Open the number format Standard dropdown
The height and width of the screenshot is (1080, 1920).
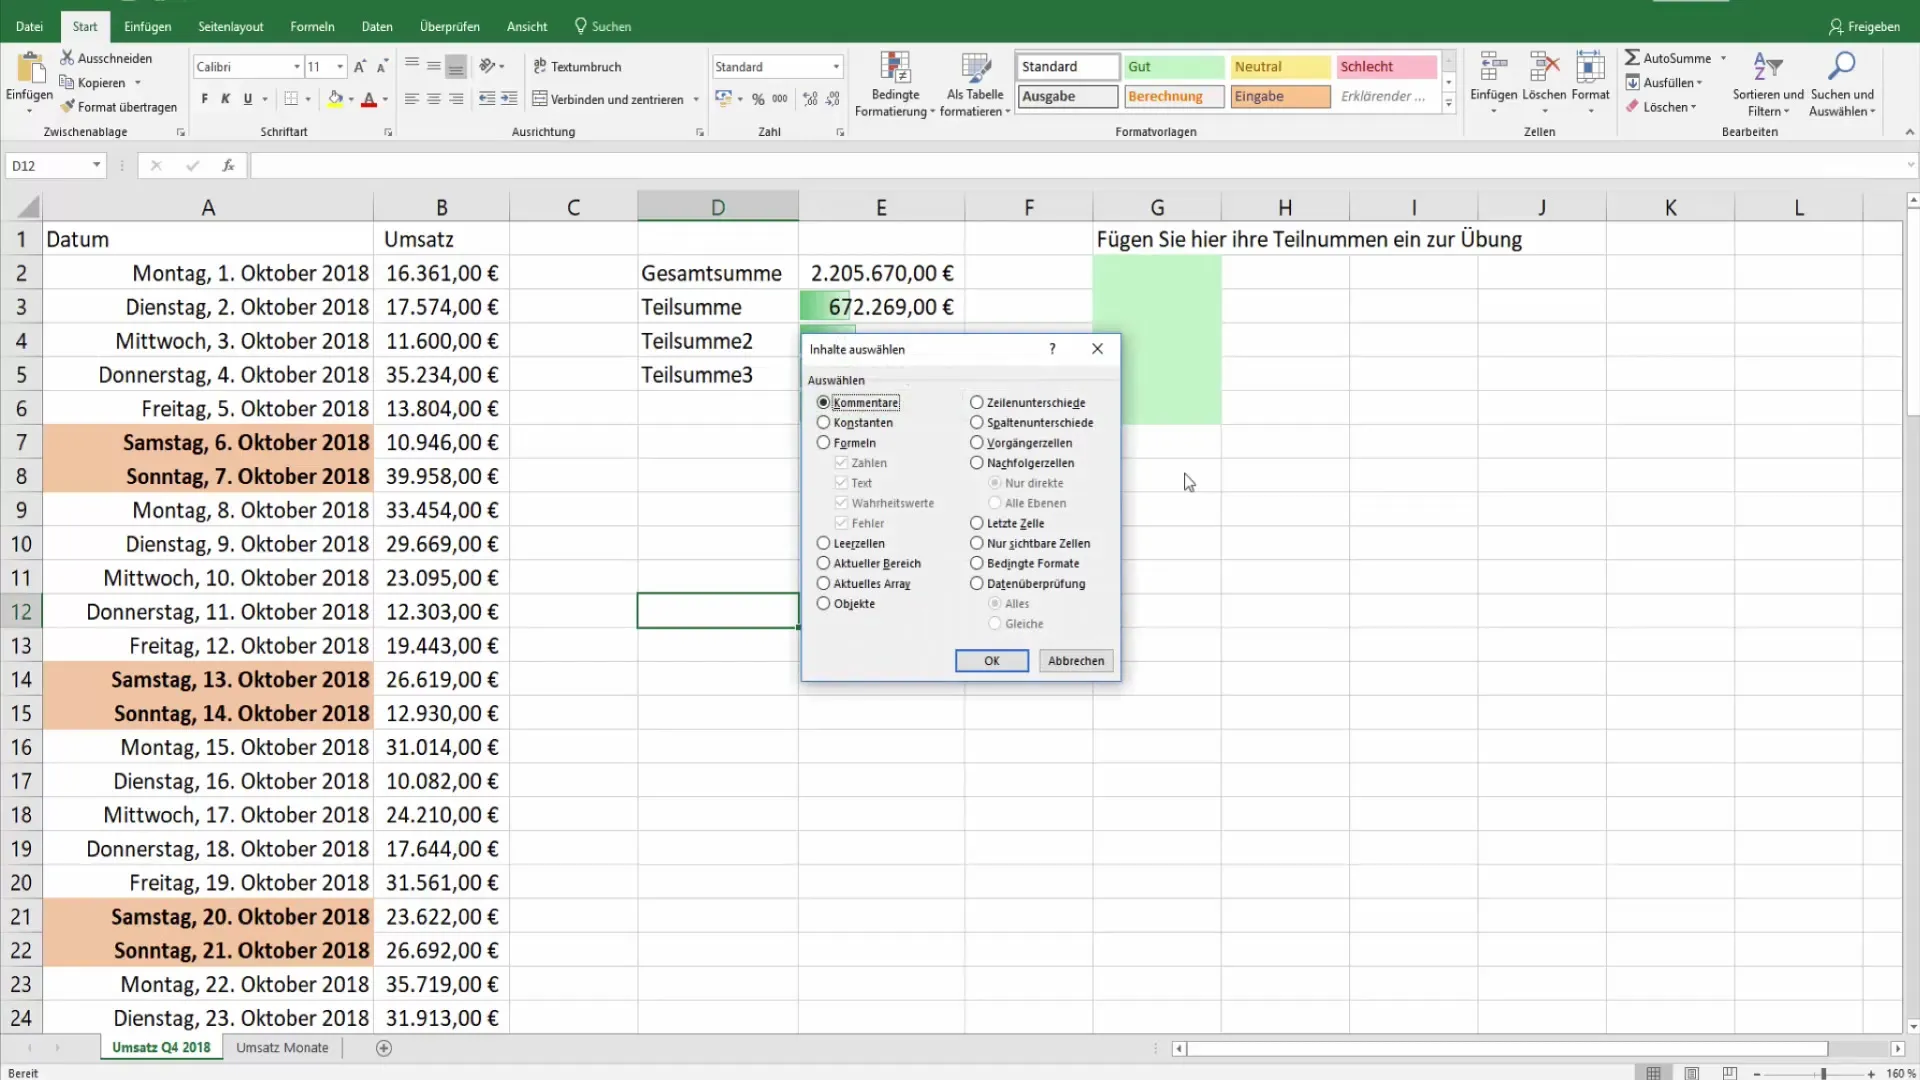[836, 67]
